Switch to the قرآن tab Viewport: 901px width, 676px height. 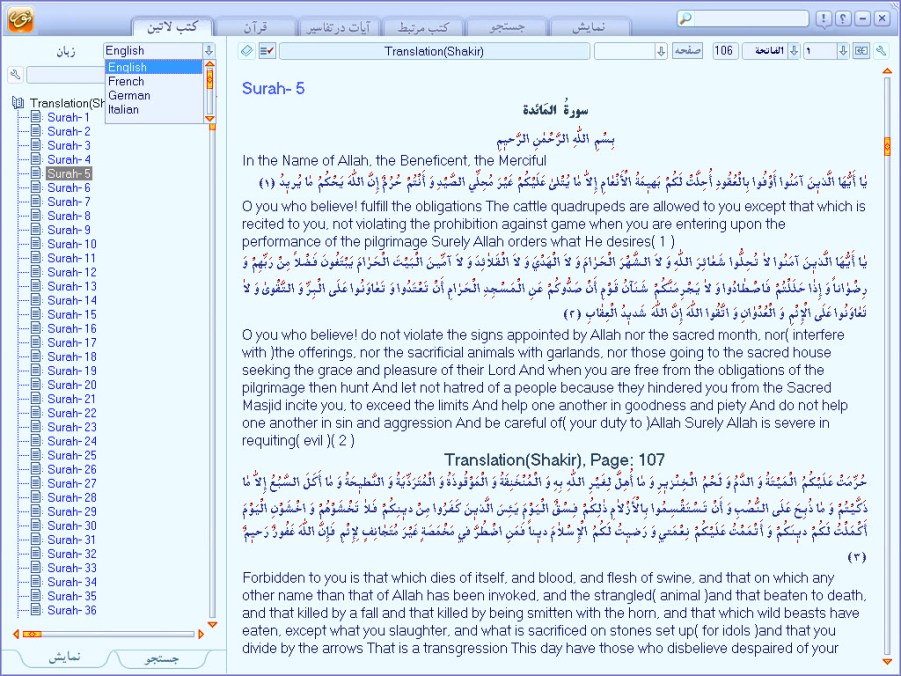[x=255, y=26]
